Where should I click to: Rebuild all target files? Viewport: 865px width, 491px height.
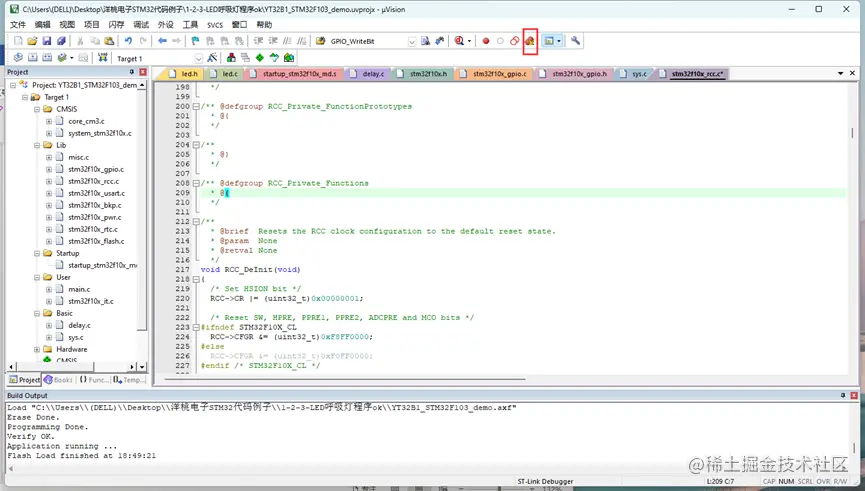[47, 57]
